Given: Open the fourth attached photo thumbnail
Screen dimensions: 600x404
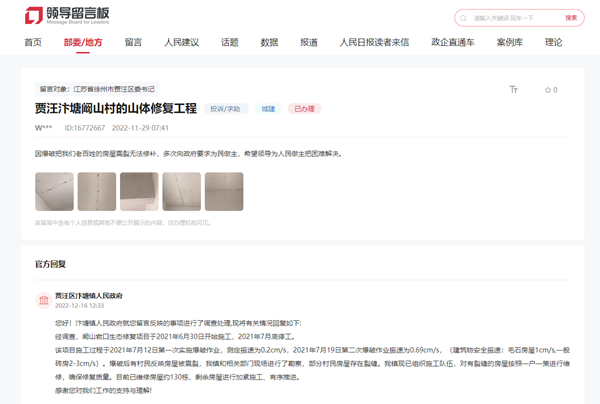Looking at the screenshot, I should 181,191.
